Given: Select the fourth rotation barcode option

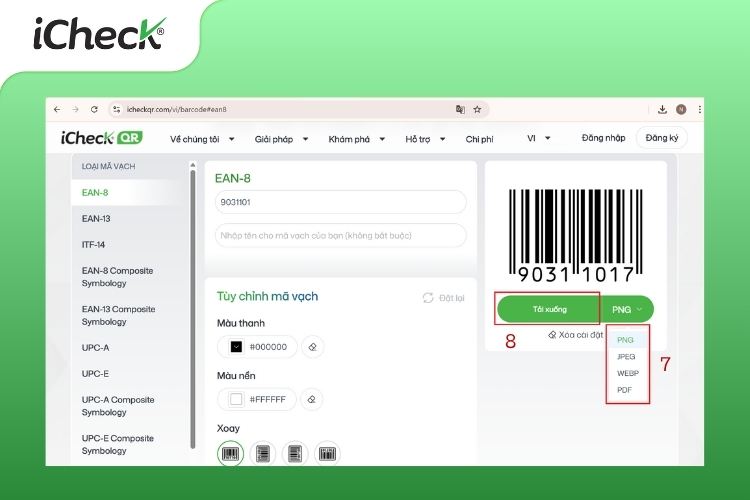Looking at the screenshot, I should [327, 453].
